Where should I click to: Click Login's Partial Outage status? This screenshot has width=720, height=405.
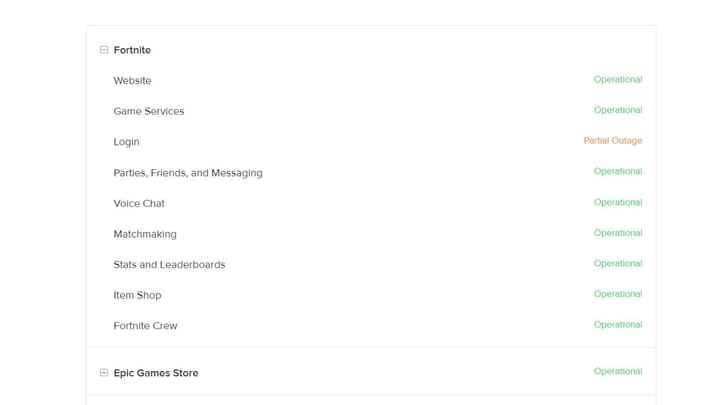pyautogui.click(x=613, y=141)
